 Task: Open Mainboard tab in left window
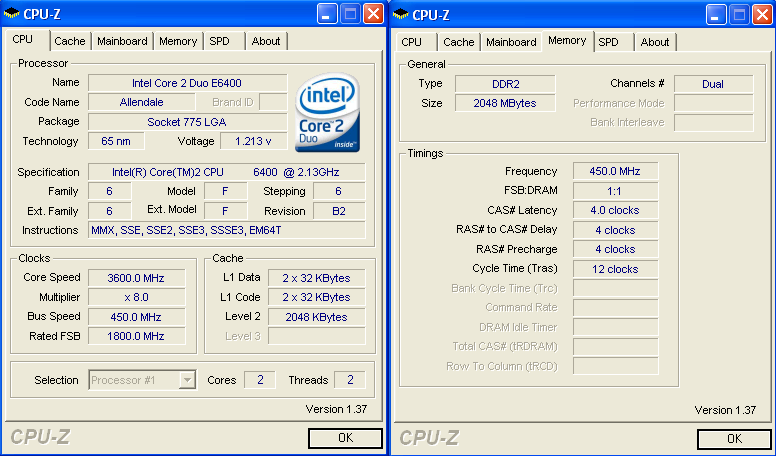pos(122,41)
